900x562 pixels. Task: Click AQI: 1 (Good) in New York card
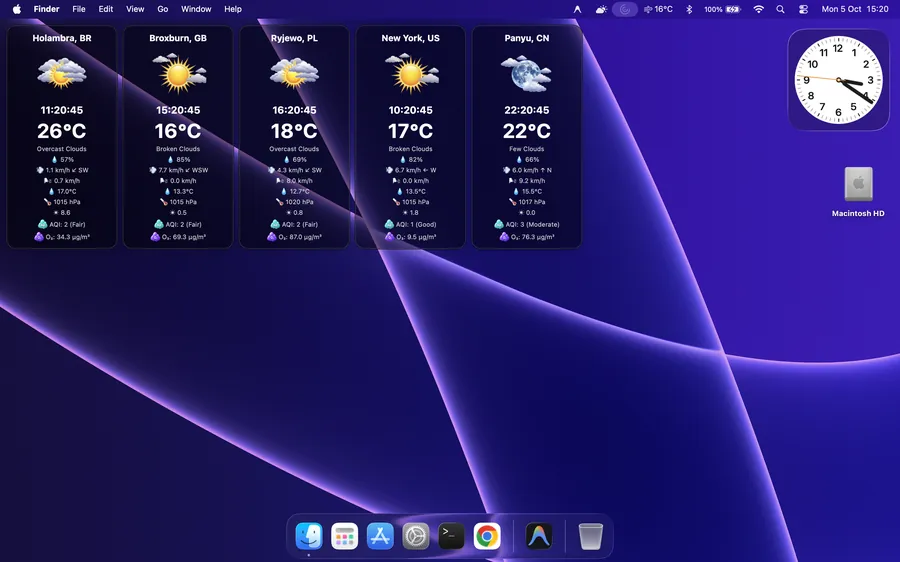pos(410,224)
